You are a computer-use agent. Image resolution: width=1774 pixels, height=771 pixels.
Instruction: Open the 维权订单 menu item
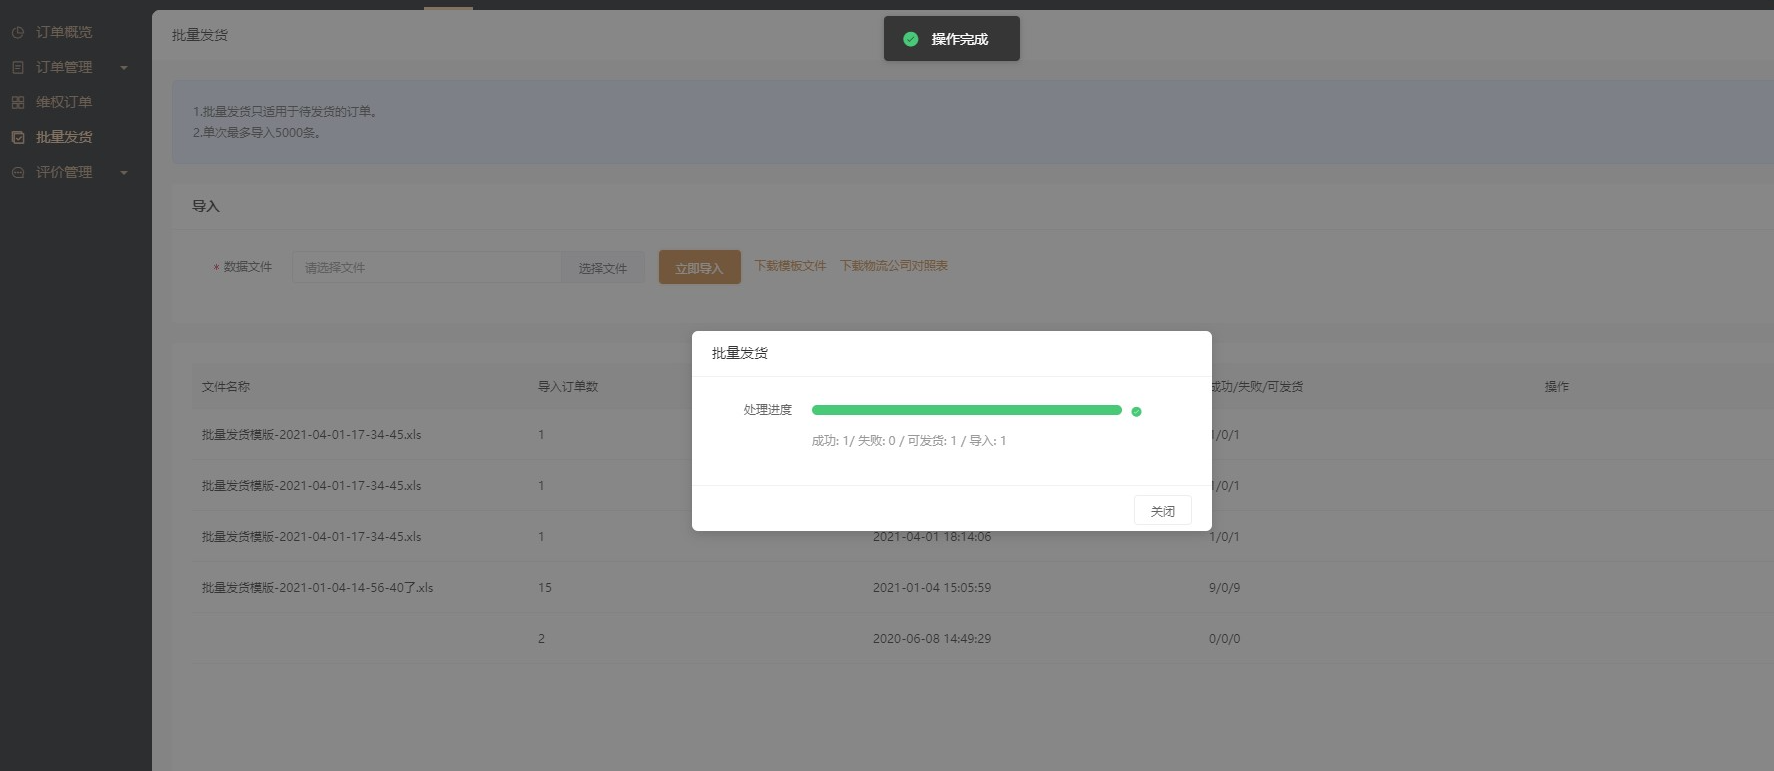click(64, 103)
